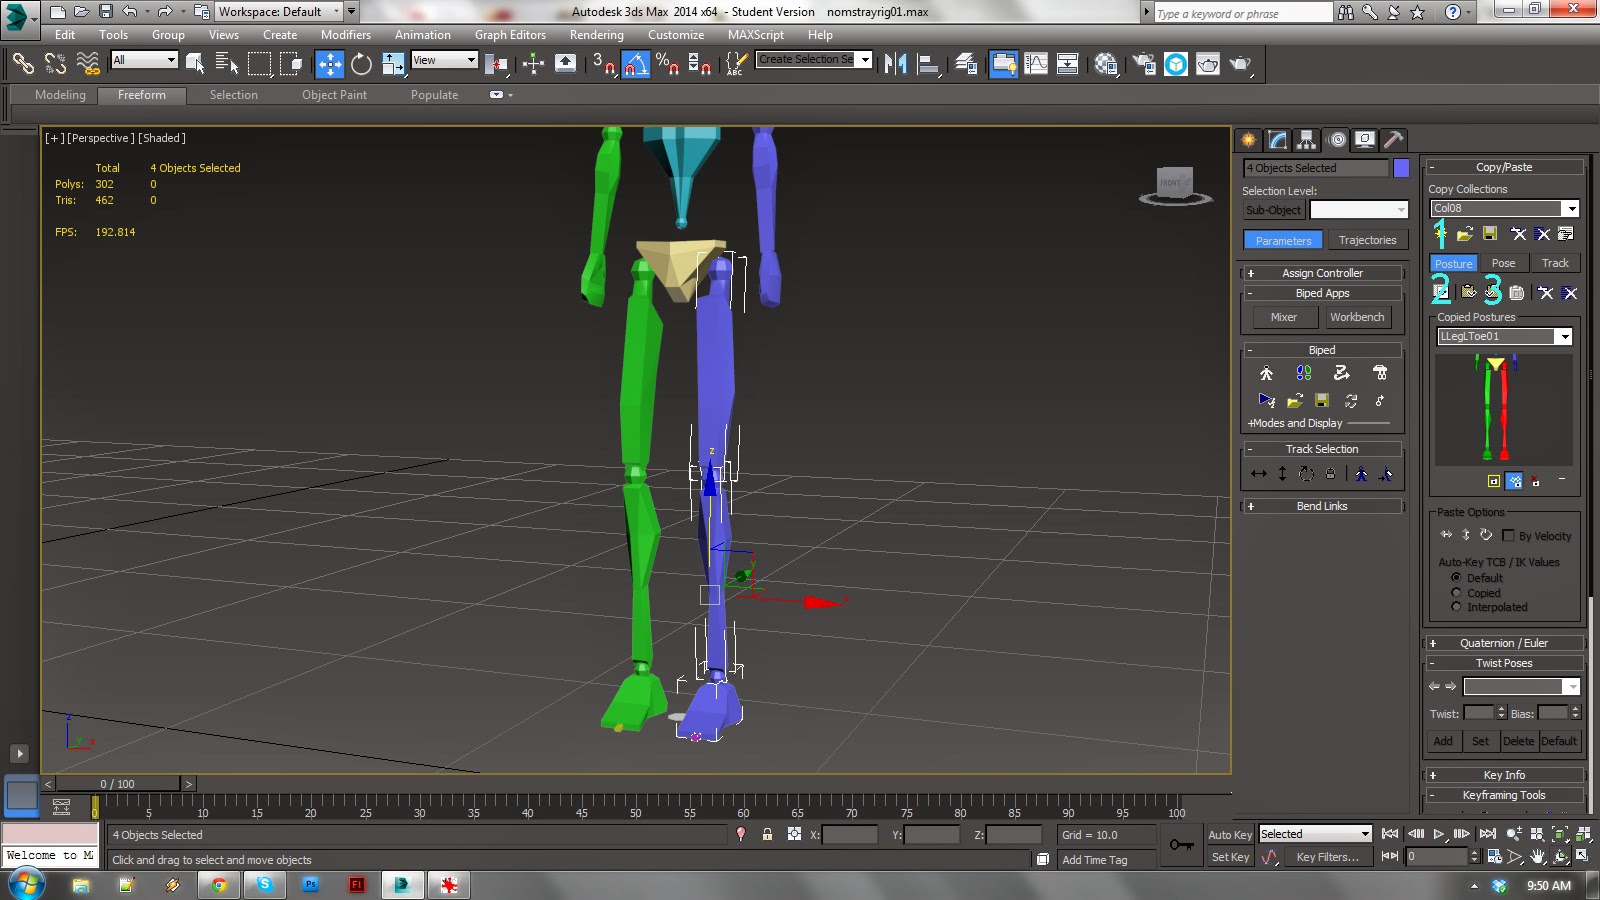Switch to the Freeform ribbon tab
The height and width of the screenshot is (900, 1600).
[142, 95]
